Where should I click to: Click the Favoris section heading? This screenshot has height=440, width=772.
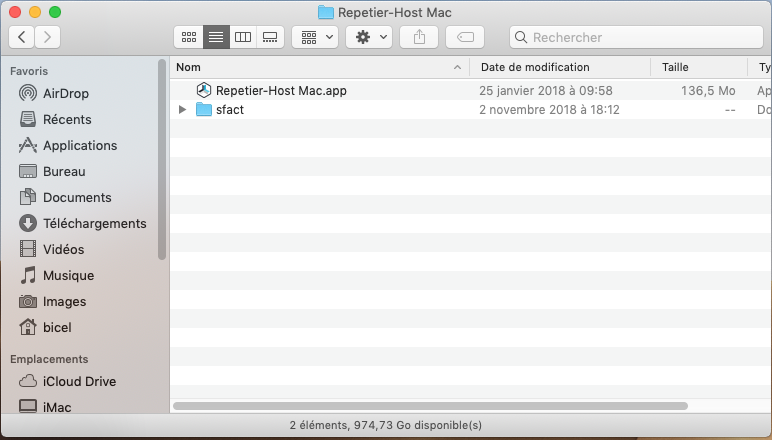click(29, 71)
